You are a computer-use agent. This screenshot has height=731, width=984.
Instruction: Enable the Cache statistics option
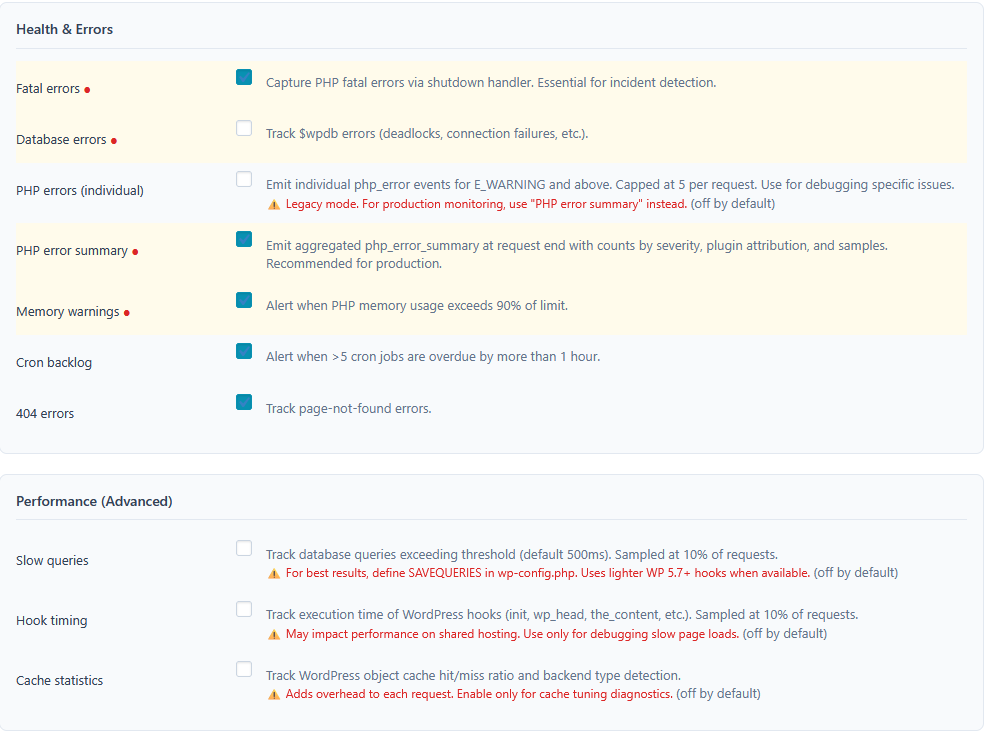[244, 669]
